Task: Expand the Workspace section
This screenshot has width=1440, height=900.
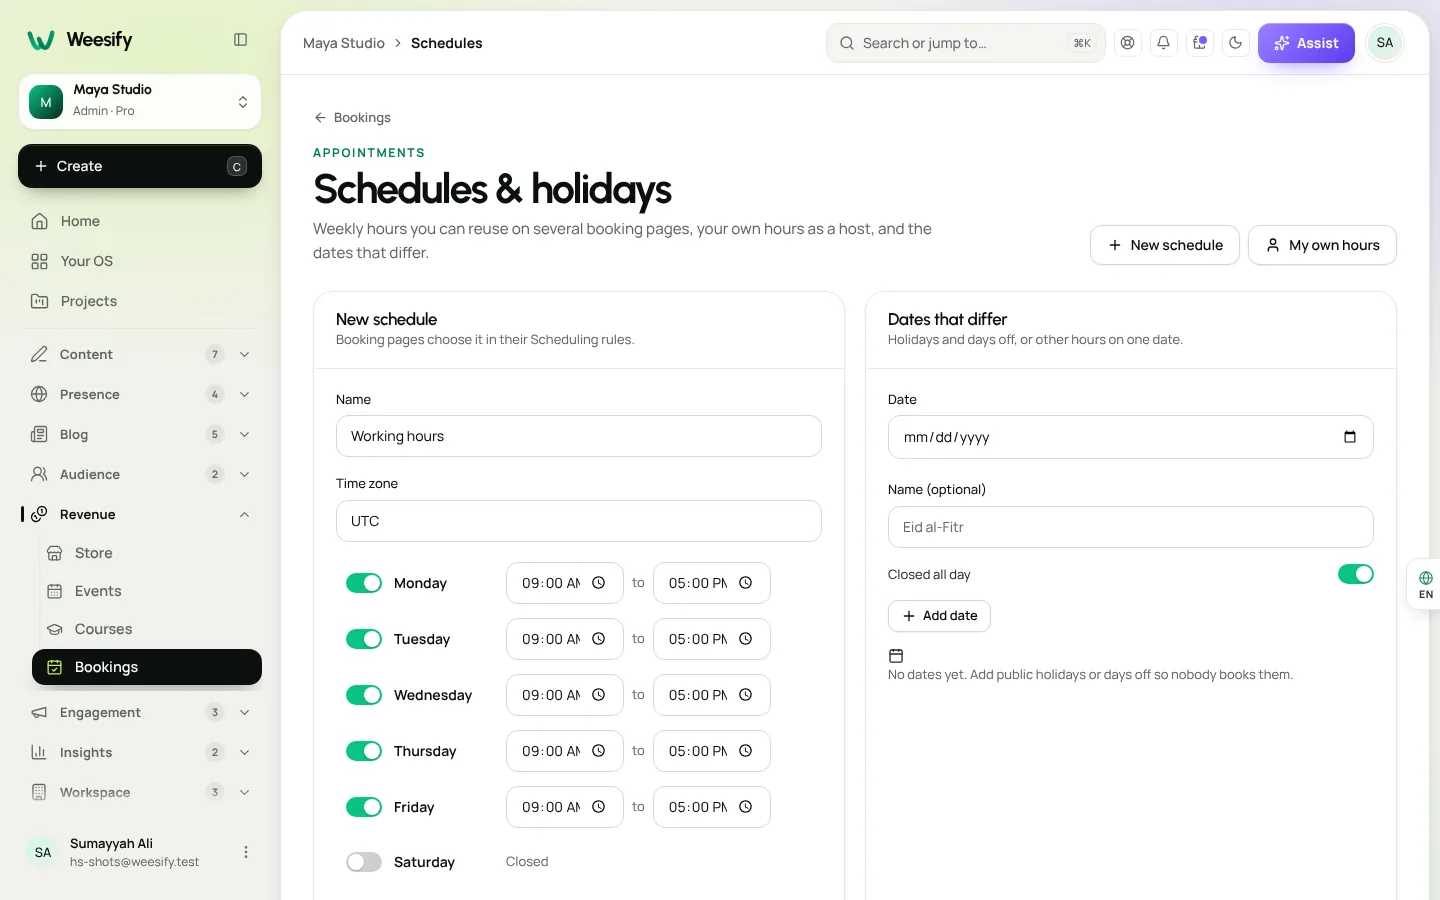Action: [x=140, y=792]
